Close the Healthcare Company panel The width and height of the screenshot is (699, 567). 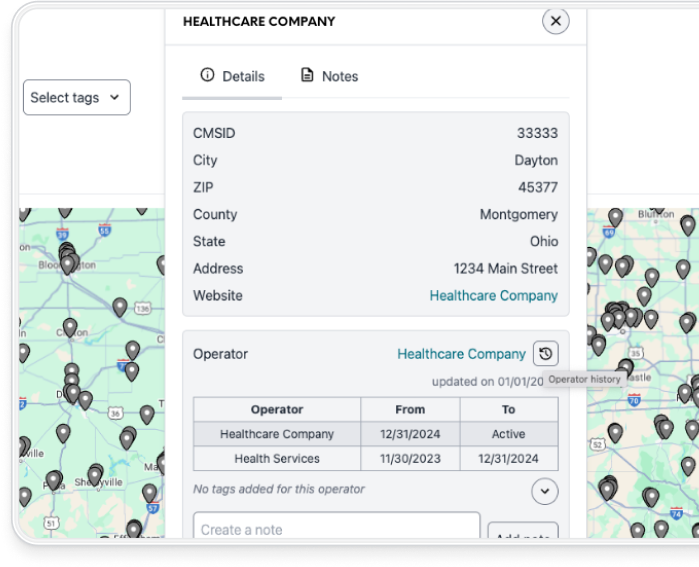556,21
